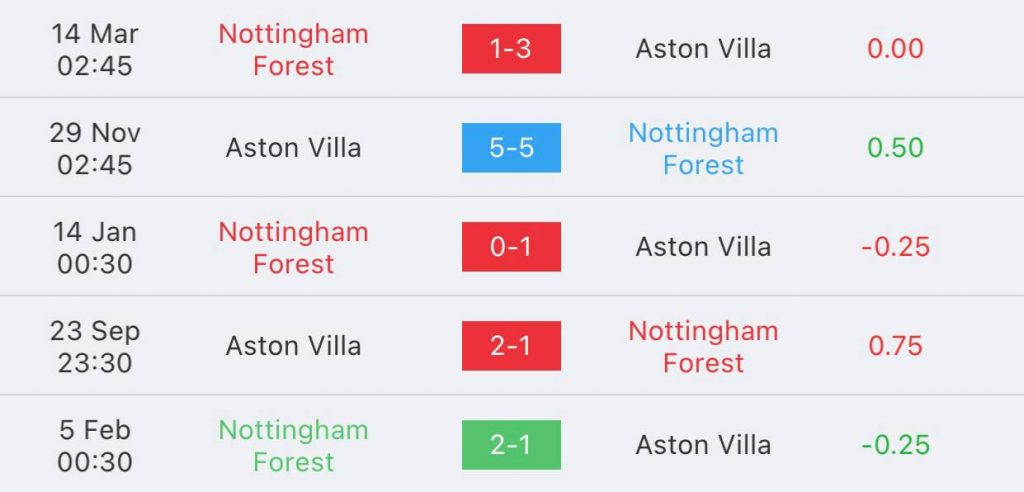Click the 0.75 handicap value
1024x492 pixels.
pos(895,346)
